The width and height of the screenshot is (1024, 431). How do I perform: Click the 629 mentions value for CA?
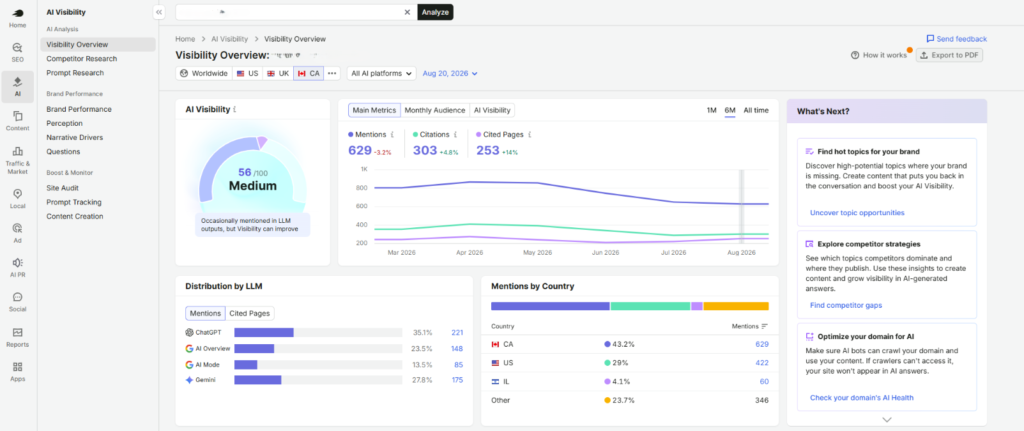(x=761, y=344)
